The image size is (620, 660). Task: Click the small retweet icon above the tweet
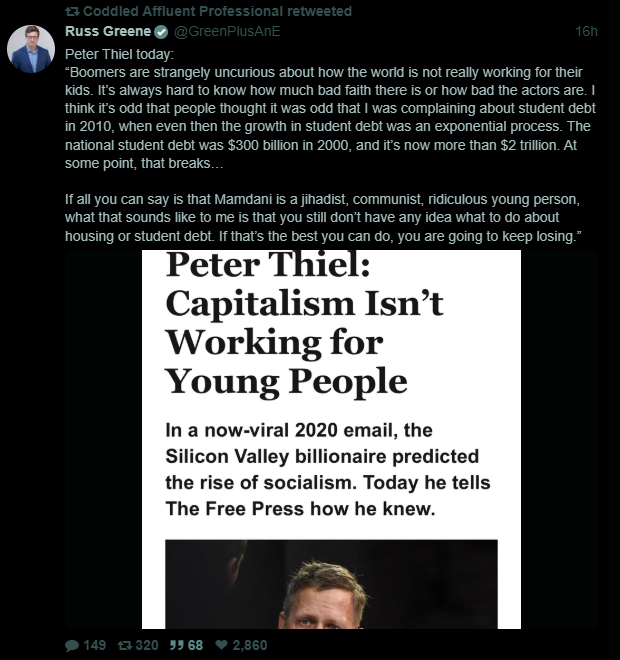pos(71,11)
